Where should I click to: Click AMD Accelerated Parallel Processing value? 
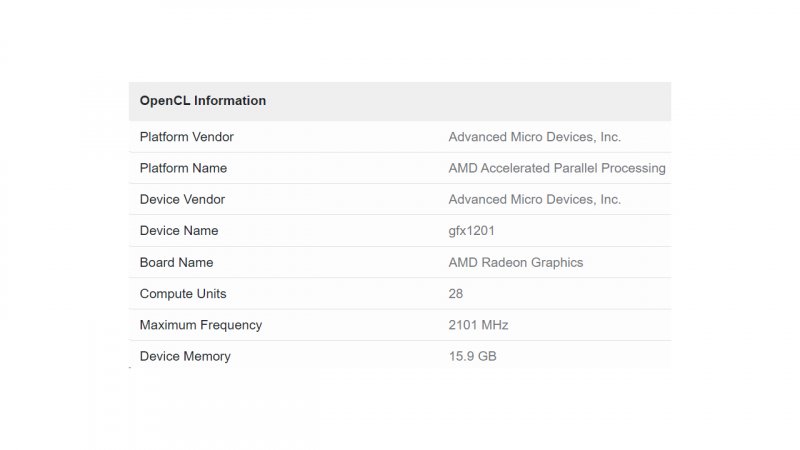(x=556, y=168)
